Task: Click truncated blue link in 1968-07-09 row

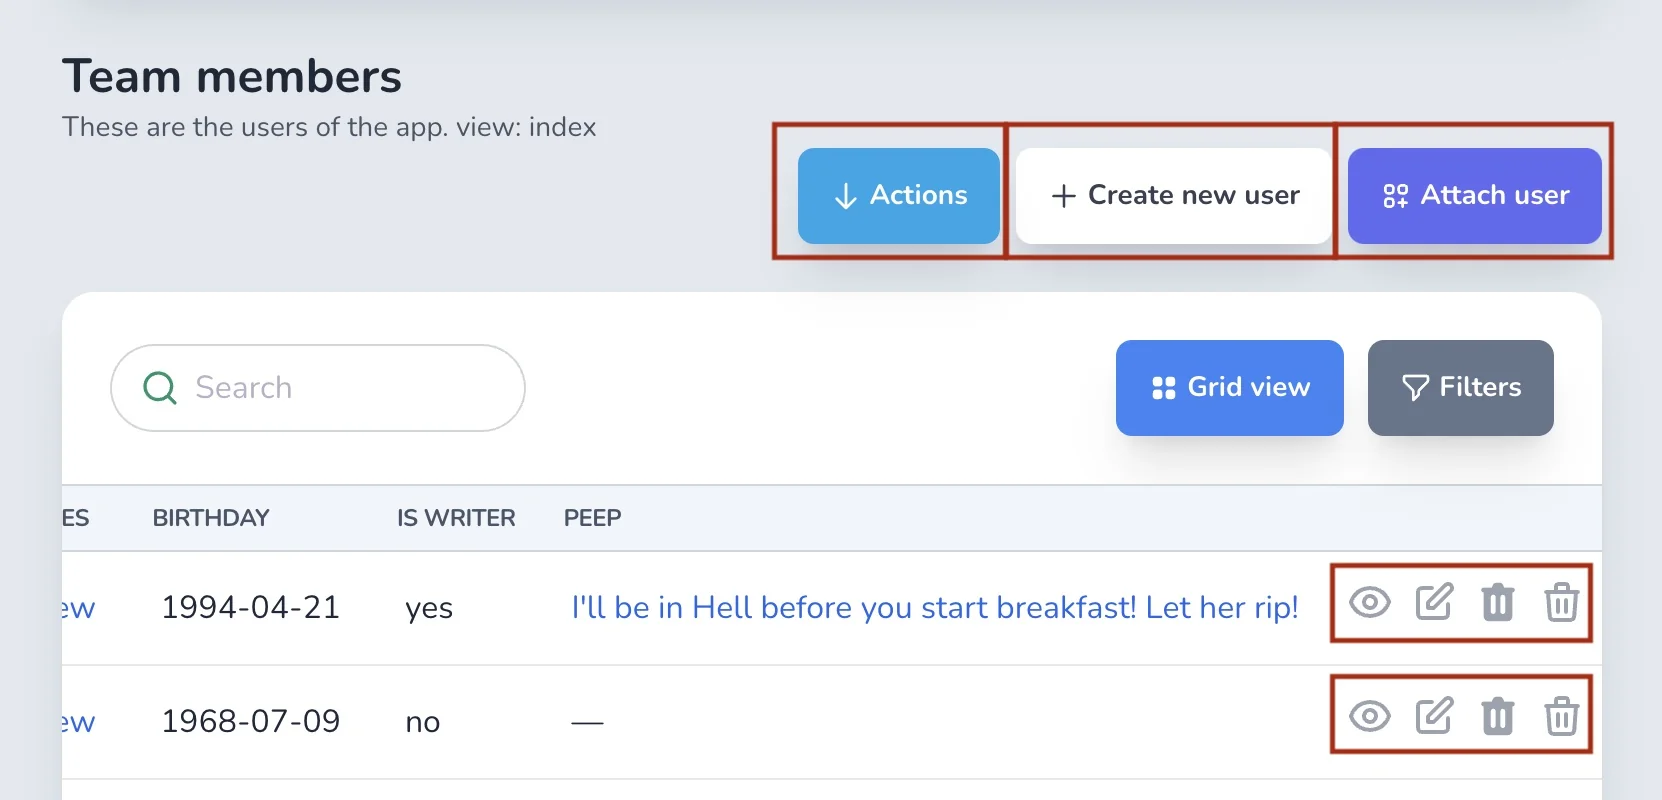Action: point(78,722)
